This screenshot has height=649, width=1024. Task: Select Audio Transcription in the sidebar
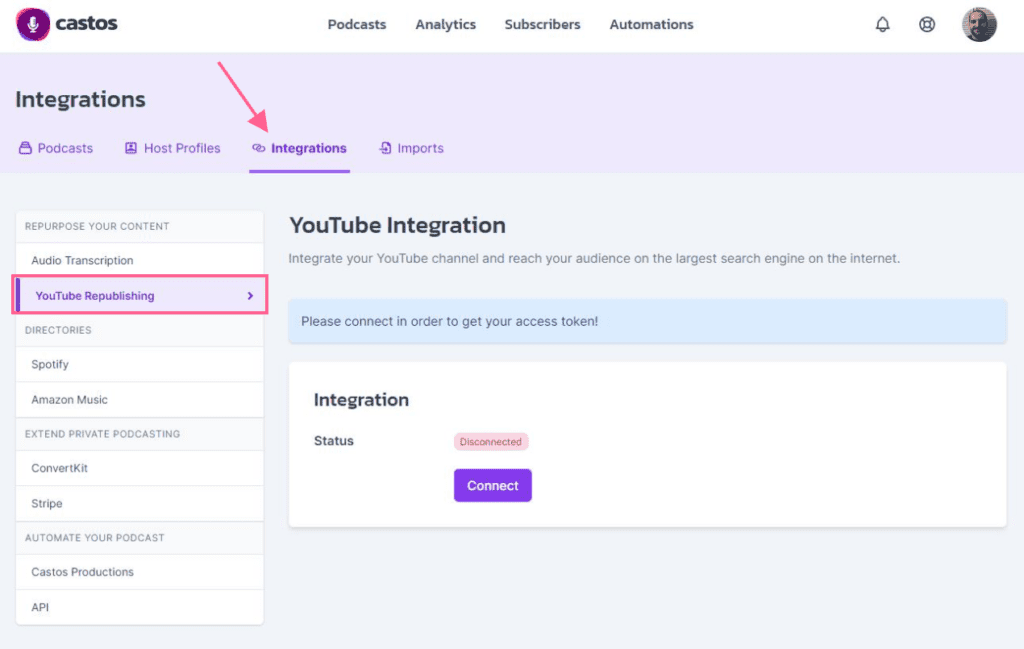(x=82, y=260)
